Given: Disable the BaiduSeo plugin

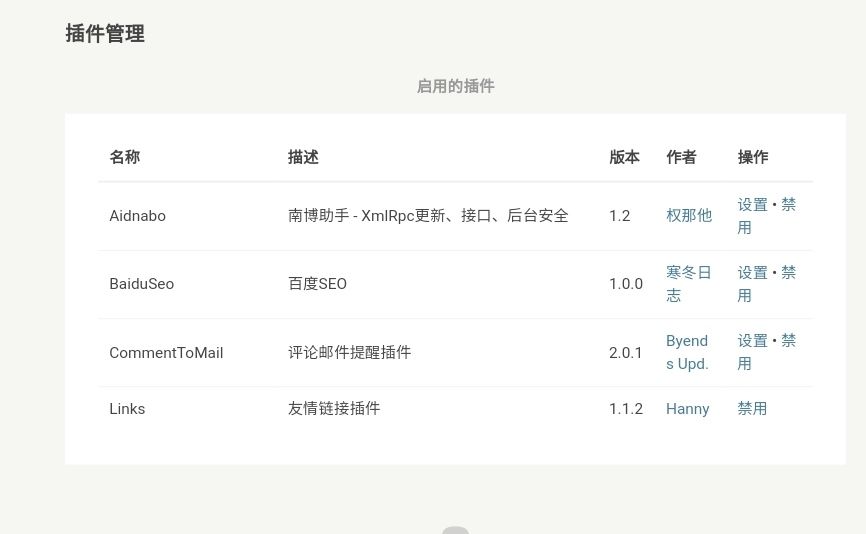Looking at the screenshot, I should point(788,272).
